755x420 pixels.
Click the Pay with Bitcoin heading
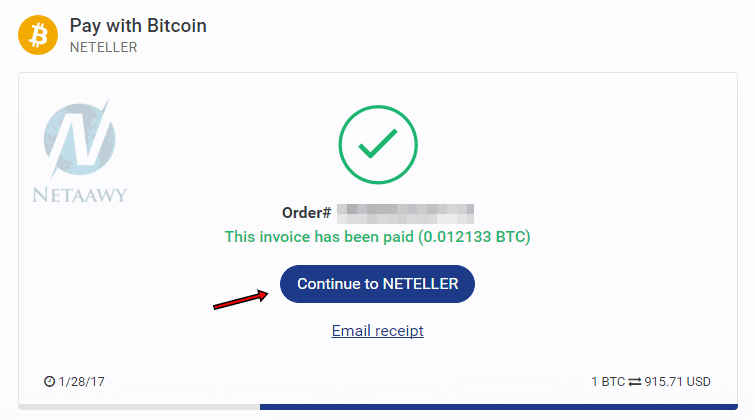point(138,26)
